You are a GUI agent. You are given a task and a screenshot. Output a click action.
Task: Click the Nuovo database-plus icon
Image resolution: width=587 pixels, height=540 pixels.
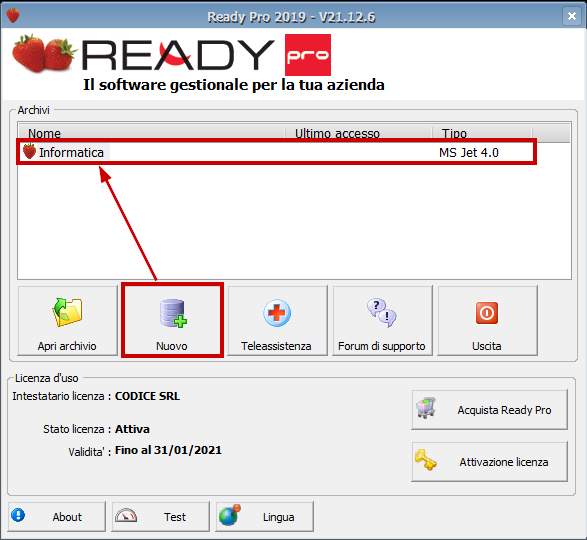pyautogui.click(x=173, y=313)
